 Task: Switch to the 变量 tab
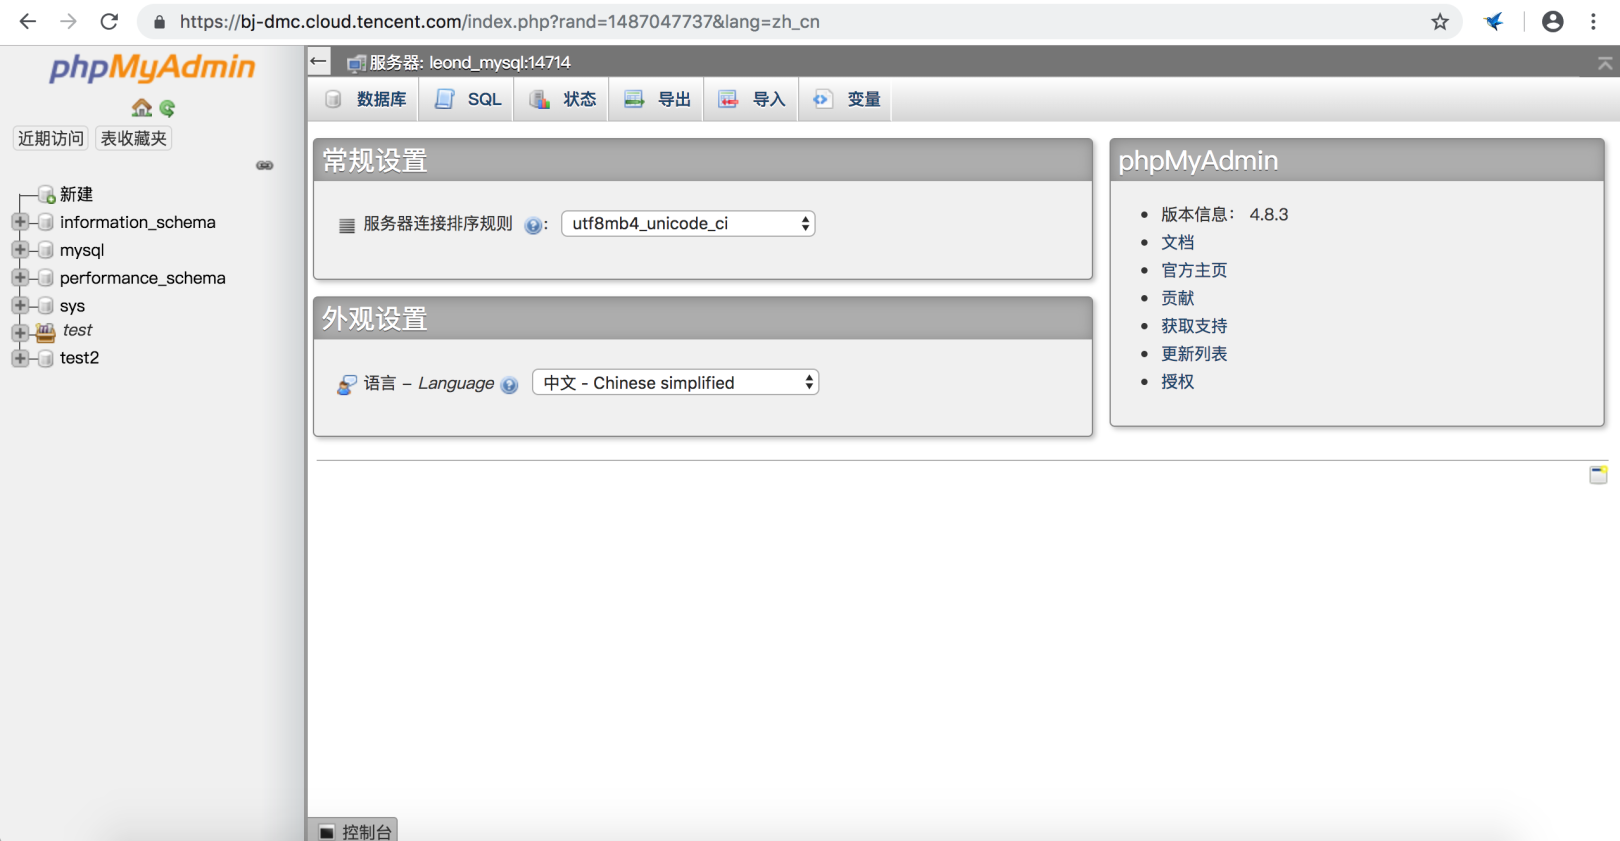tap(846, 99)
